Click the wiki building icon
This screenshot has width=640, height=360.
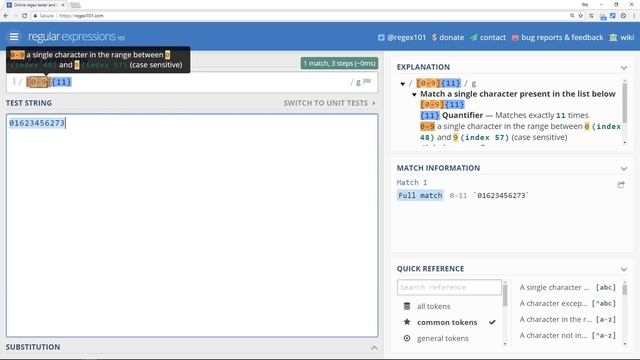tap(613, 38)
